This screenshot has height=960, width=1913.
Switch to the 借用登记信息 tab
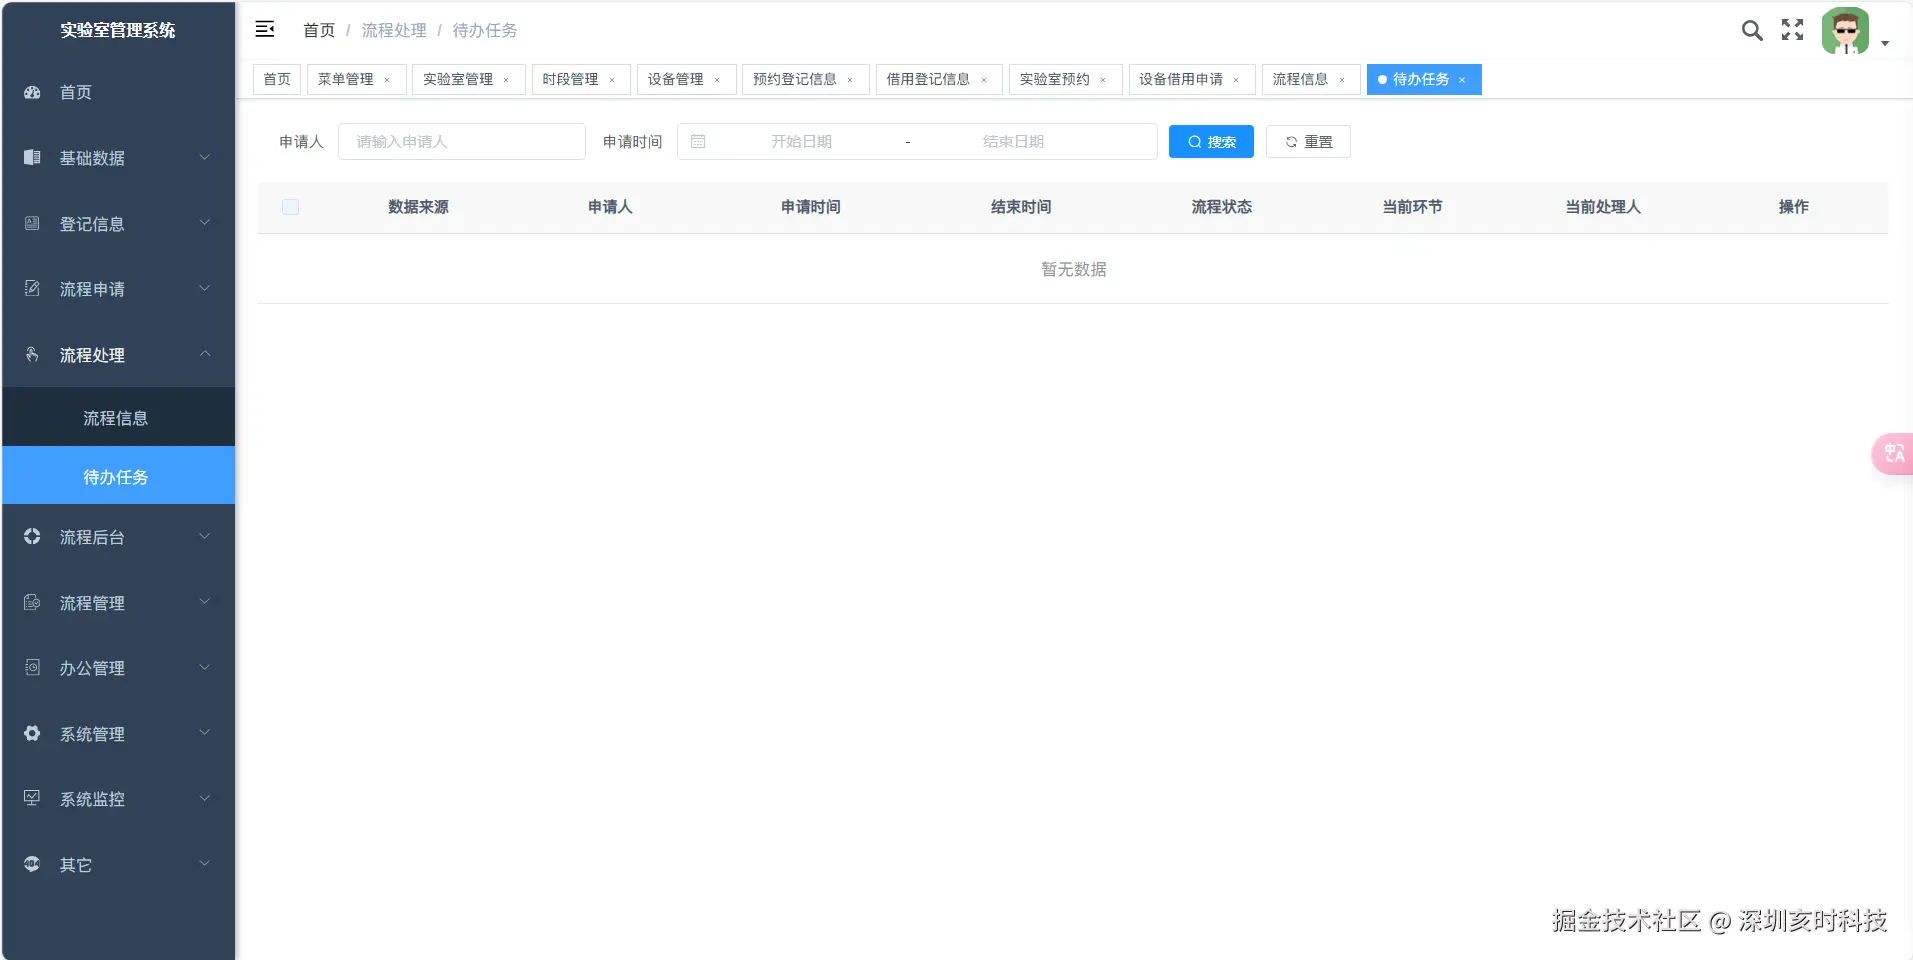coord(928,79)
